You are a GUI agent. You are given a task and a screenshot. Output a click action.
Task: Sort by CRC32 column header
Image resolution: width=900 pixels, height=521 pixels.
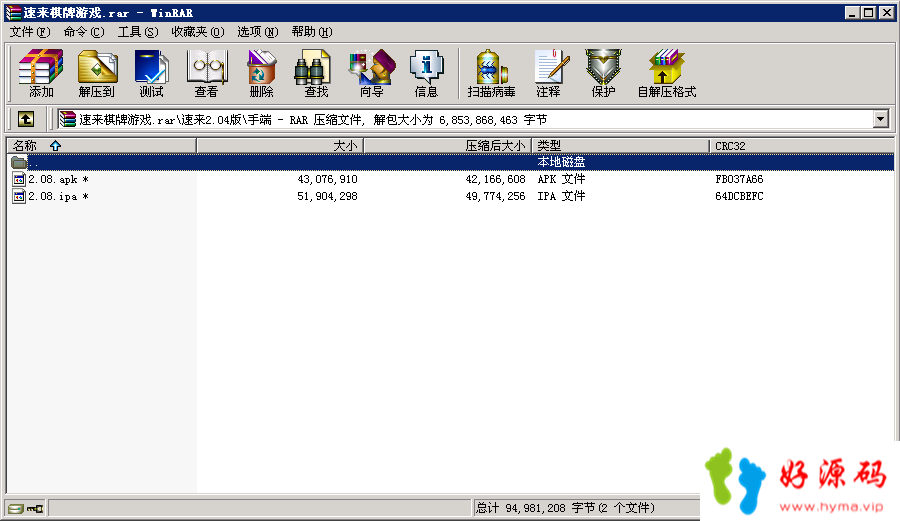801,146
